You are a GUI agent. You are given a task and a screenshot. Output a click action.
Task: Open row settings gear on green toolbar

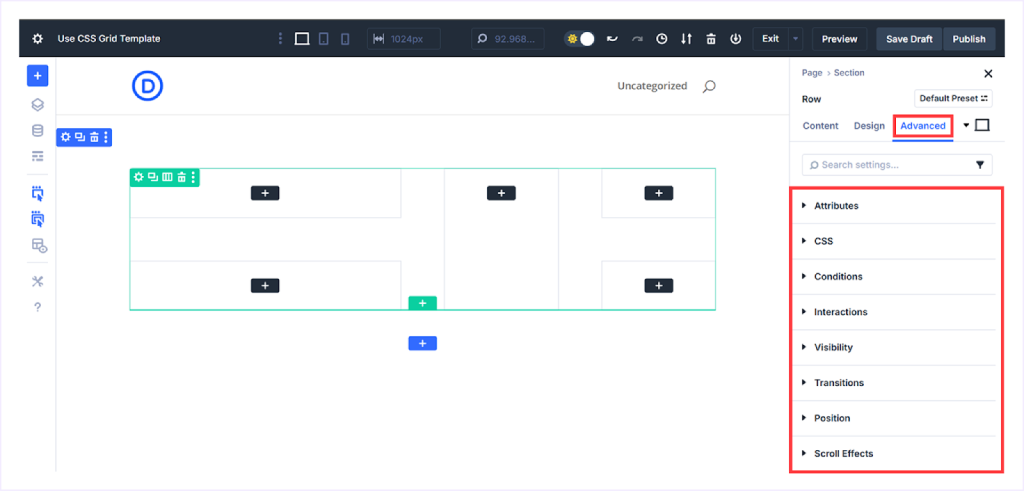[x=139, y=177]
